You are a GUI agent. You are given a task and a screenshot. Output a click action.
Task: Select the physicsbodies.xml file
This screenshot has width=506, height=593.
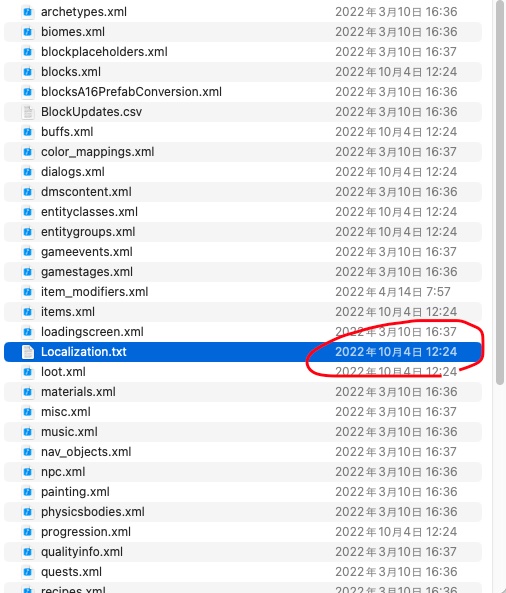[243, 512]
